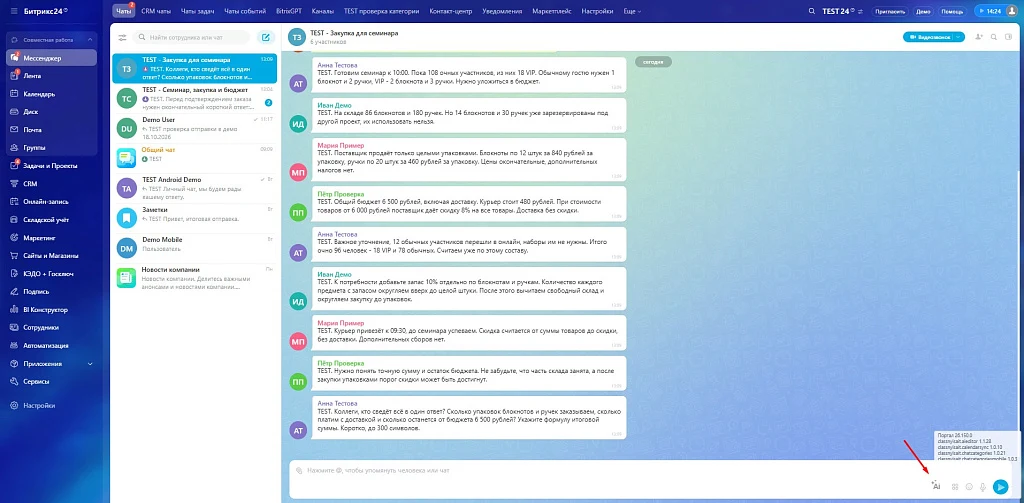Open Настройки gear at sidebar bottom

(39, 406)
